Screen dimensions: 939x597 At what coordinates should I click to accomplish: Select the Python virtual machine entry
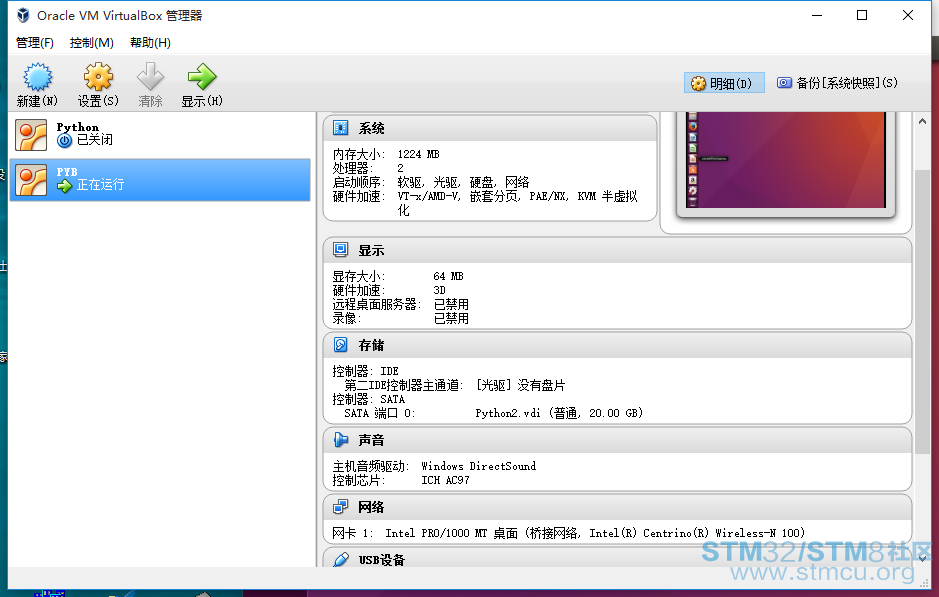(x=160, y=135)
